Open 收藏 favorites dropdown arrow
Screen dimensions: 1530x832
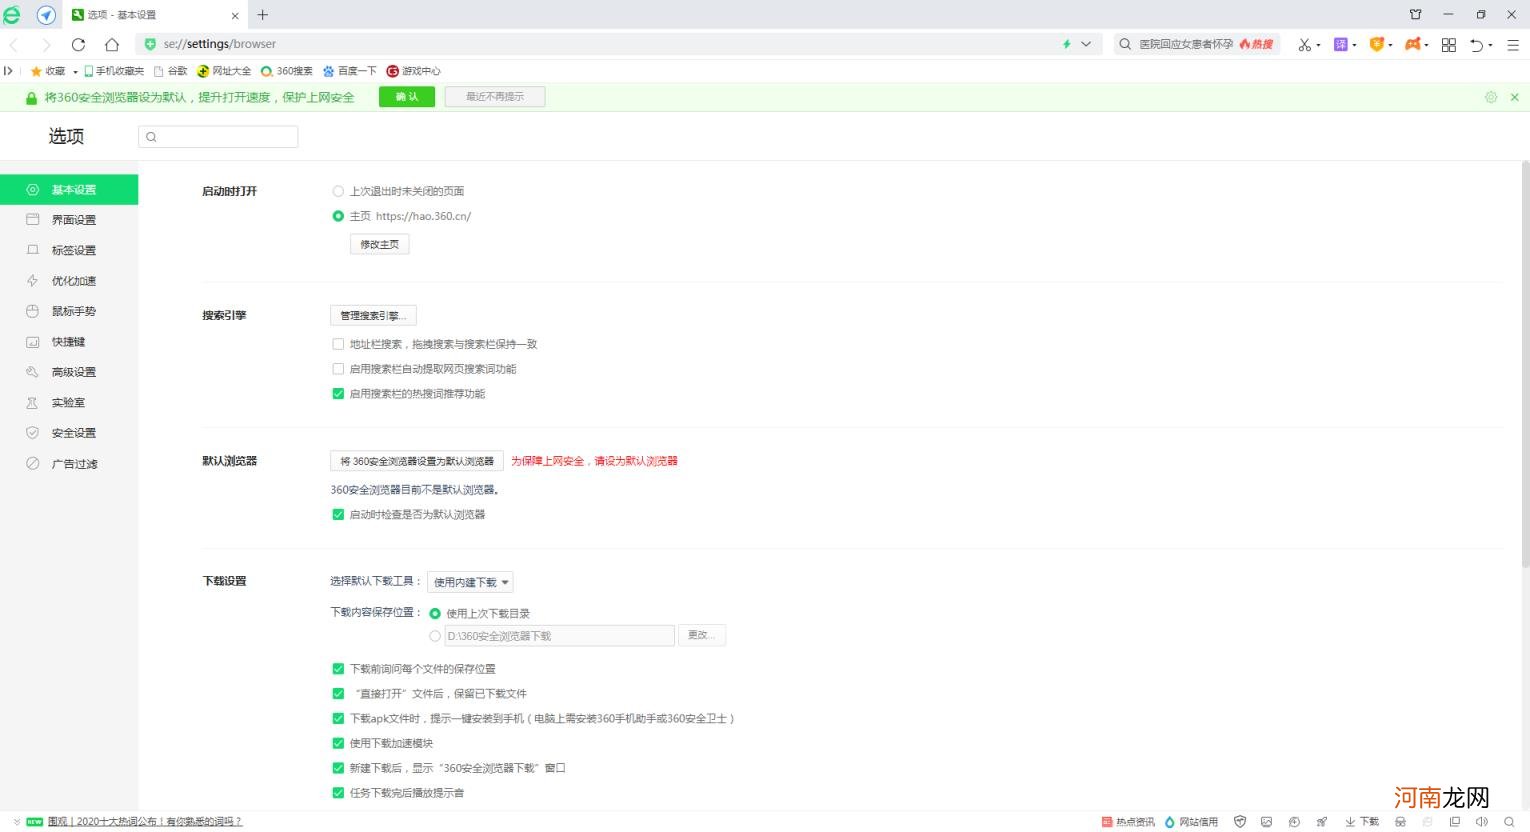75,72
